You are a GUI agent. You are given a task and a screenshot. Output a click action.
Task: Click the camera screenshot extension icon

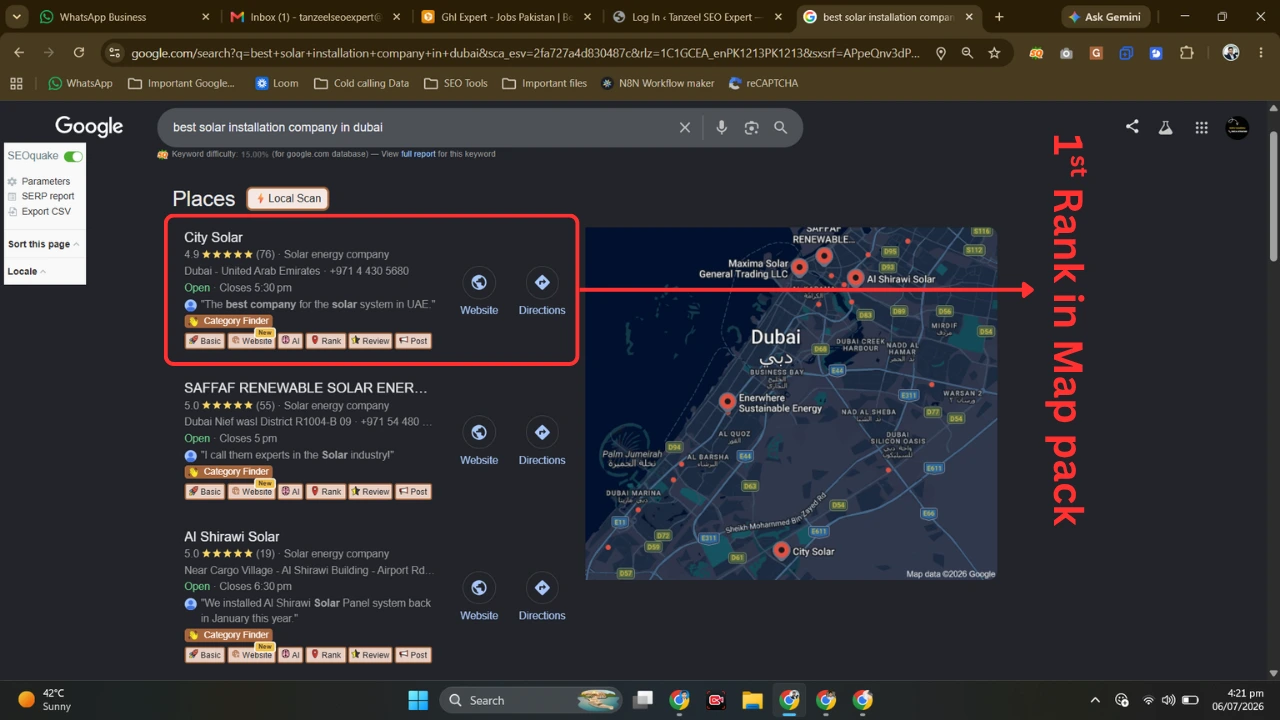[1066, 53]
